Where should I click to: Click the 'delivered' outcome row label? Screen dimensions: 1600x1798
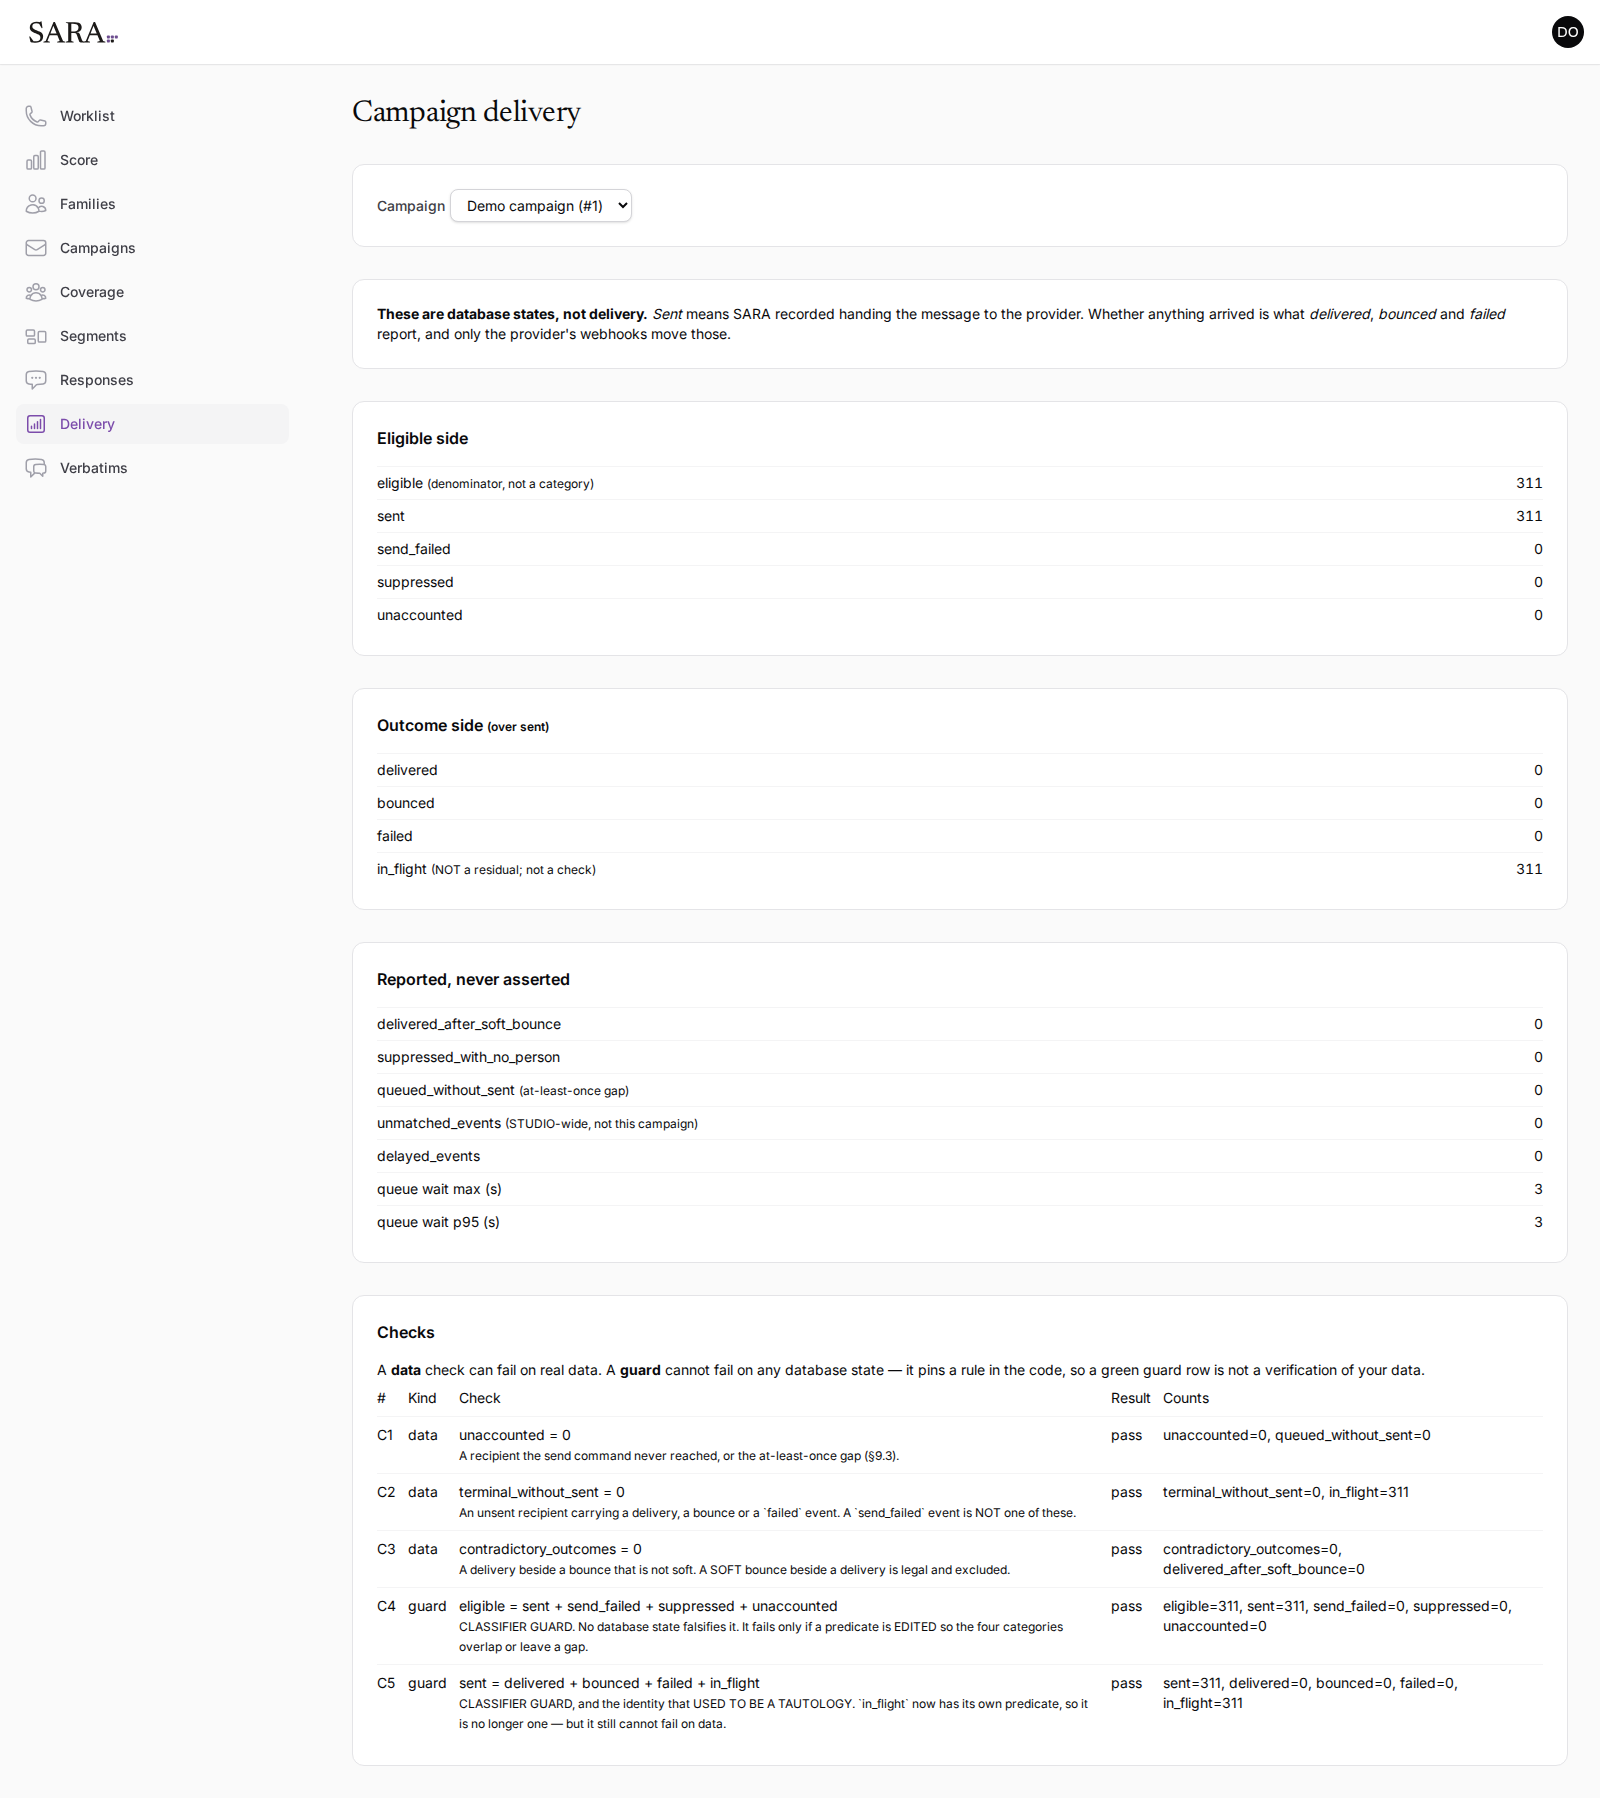pos(407,770)
